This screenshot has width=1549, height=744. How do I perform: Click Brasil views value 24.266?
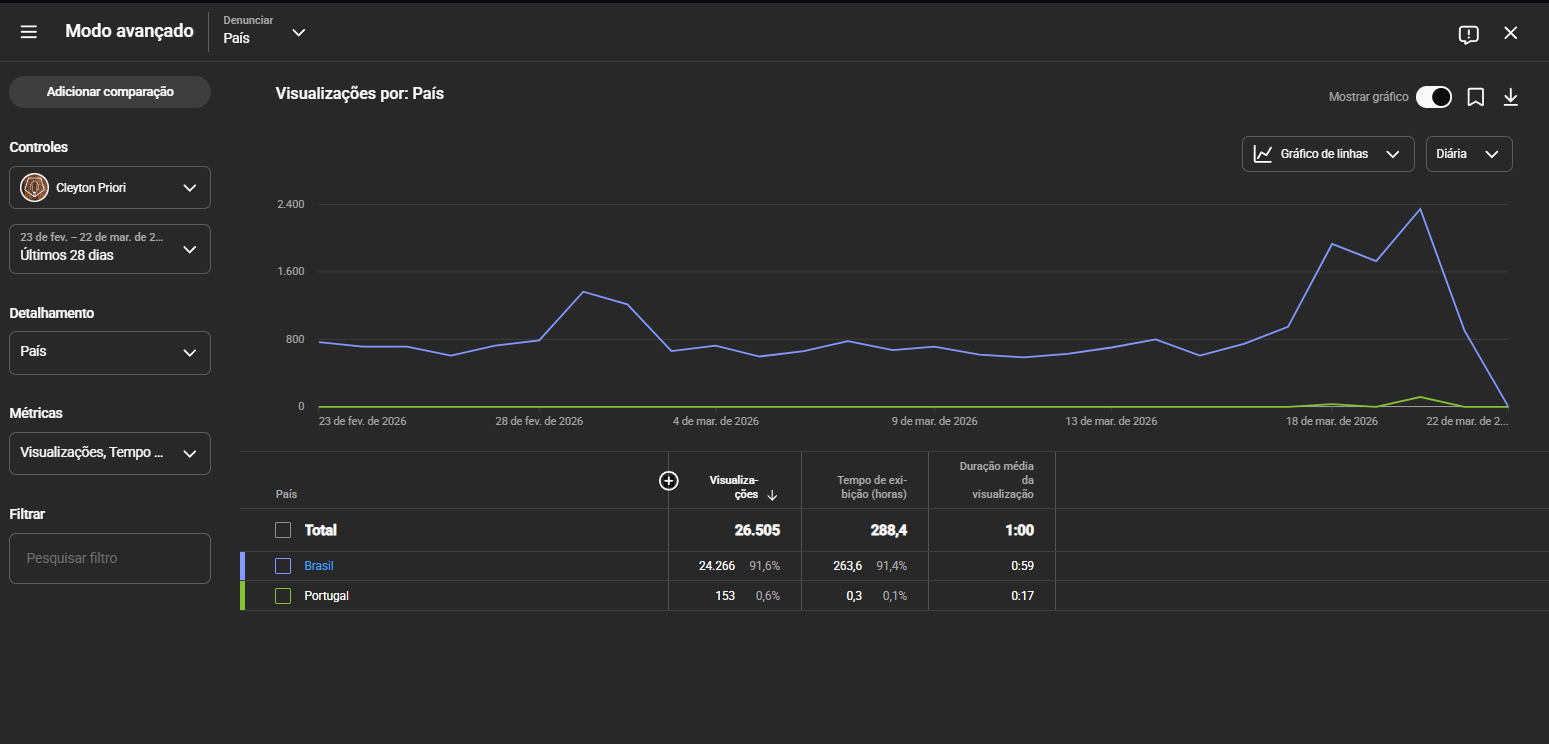pos(717,566)
